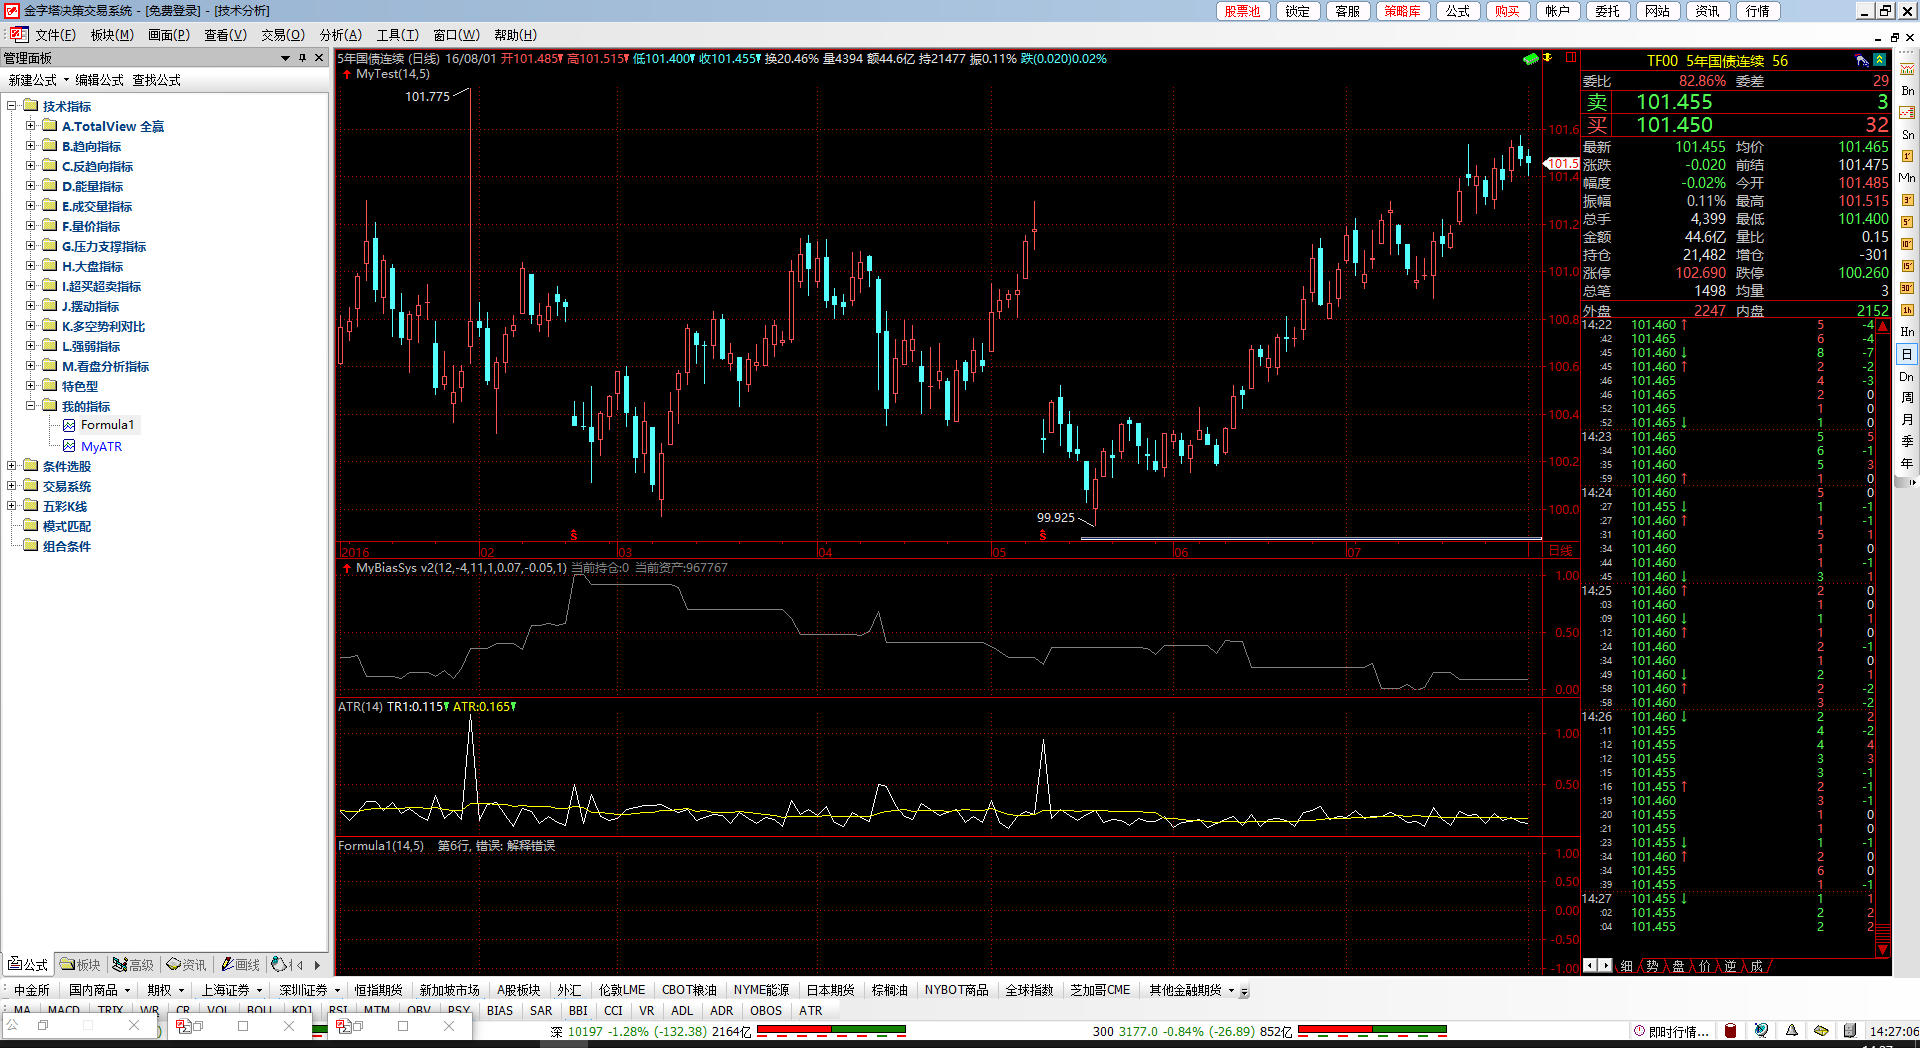Click the 伦敦LME market button
The height and width of the screenshot is (1048, 1920).
click(x=622, y=990)
